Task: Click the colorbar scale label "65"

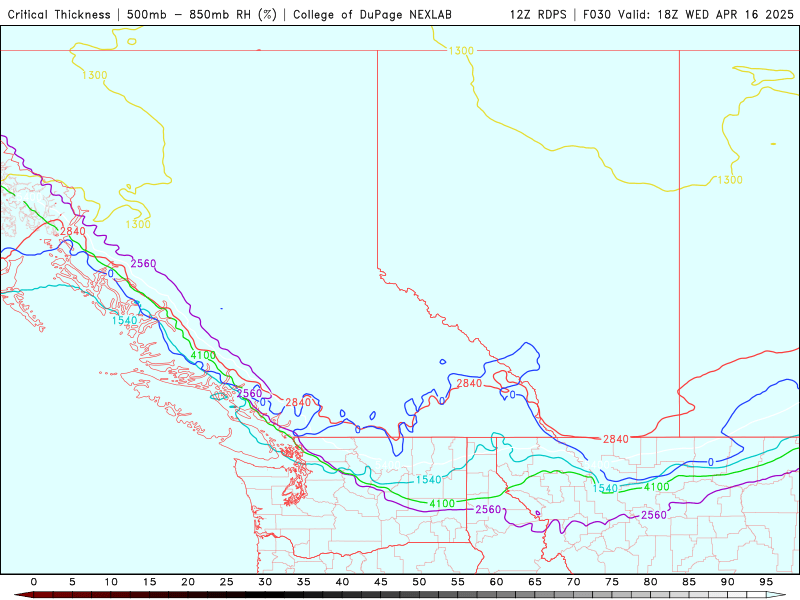Action: click(x=535, y=582)
